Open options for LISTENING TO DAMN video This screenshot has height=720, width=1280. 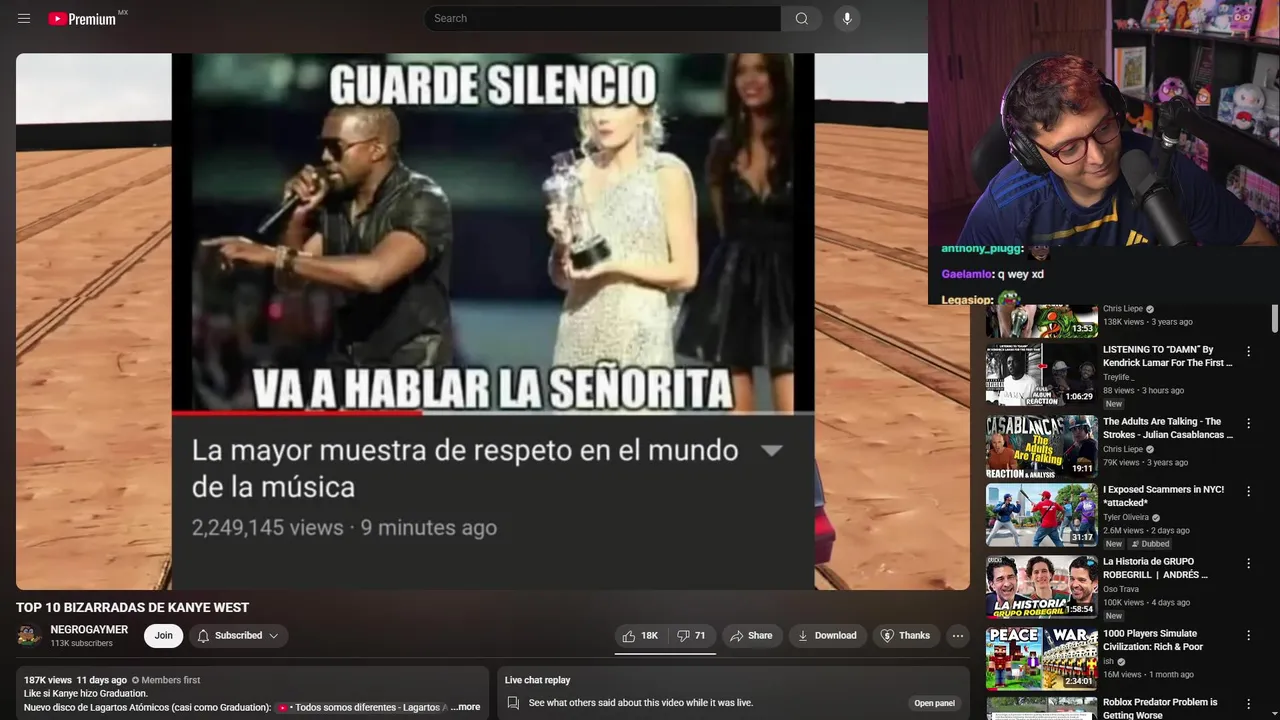[x=1248, y=352]
